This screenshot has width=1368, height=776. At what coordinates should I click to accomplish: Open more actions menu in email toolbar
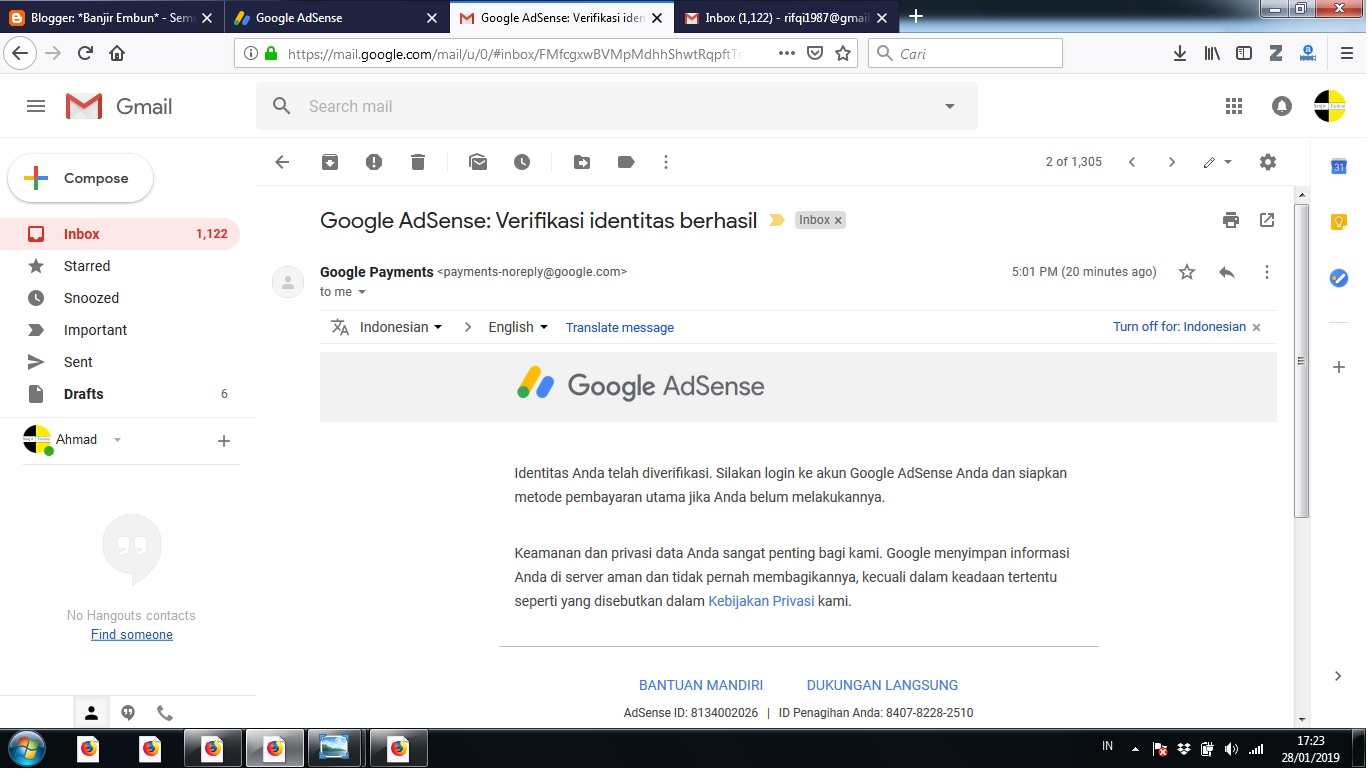coord(666,162)
